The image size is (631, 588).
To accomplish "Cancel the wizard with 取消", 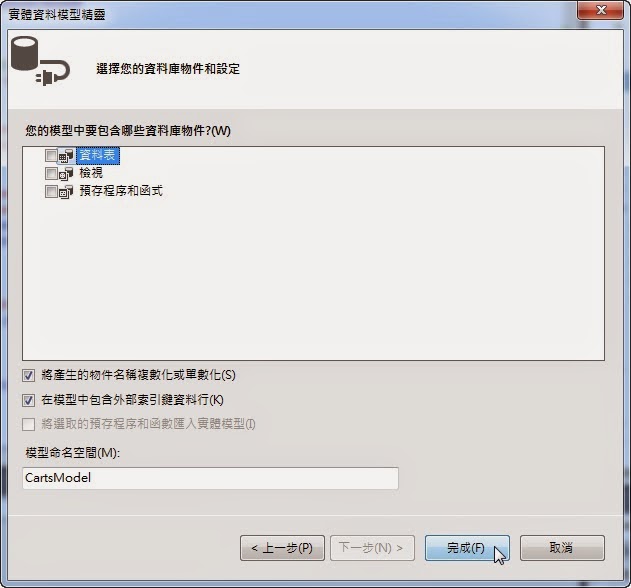I will click(562, 548).
